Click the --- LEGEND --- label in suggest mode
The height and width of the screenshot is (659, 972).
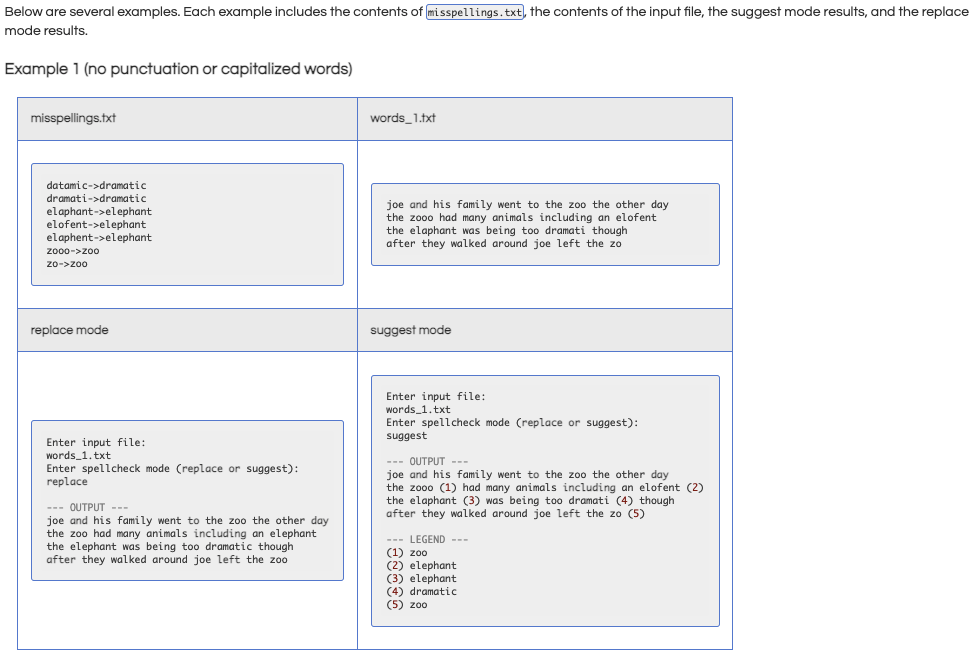click(426, 539)
